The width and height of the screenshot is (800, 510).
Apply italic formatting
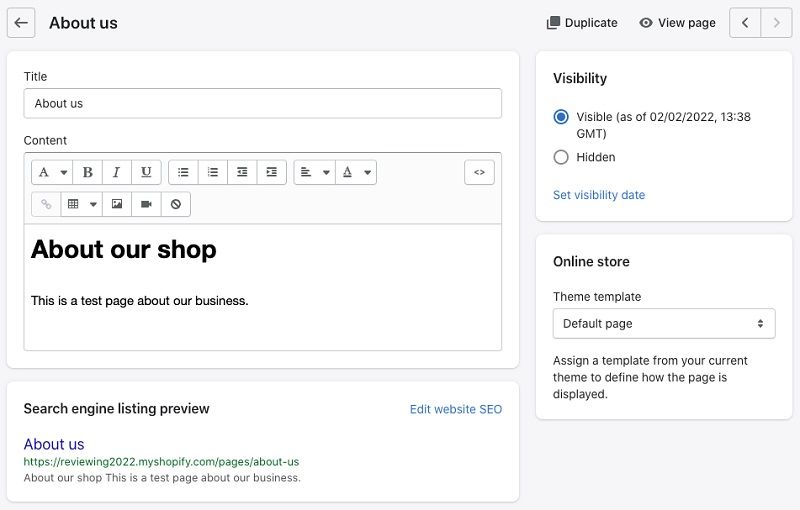(x=117, y=172)
